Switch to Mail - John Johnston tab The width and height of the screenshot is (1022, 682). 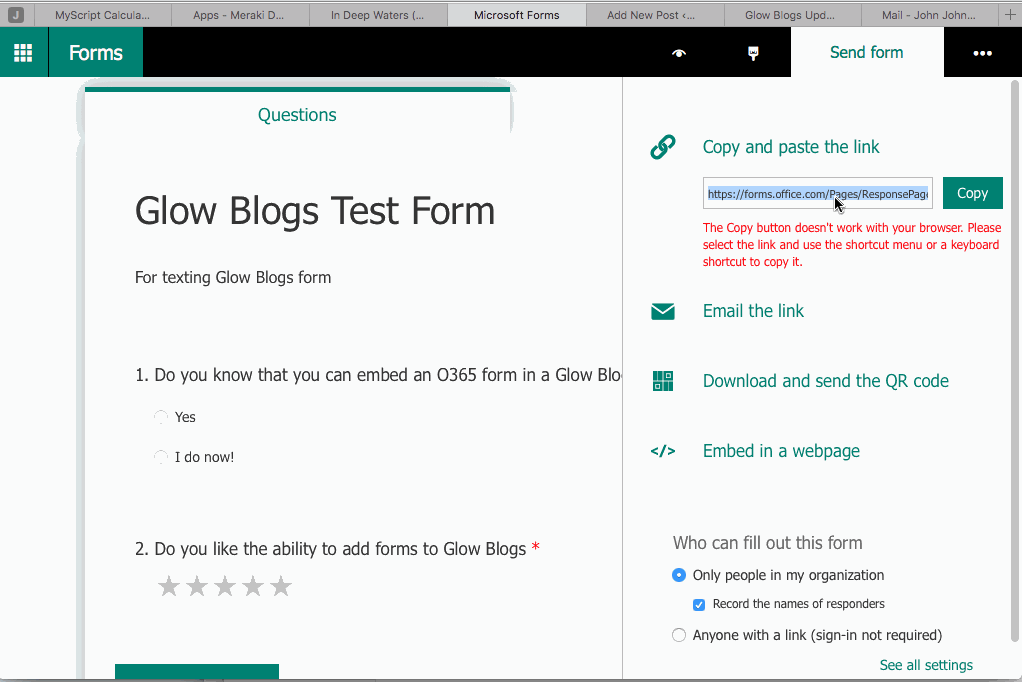click(930, 14)
